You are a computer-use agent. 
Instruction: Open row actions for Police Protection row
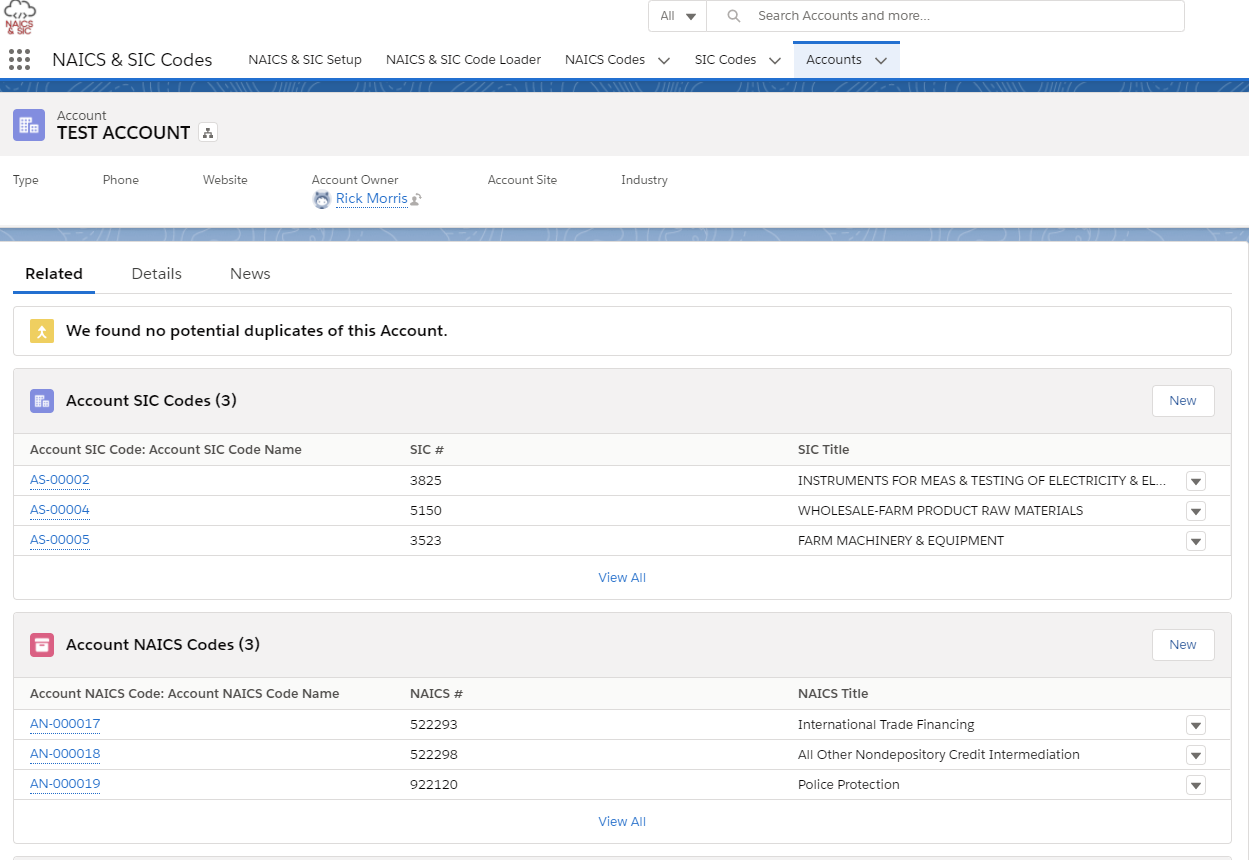click(1195, 785)
